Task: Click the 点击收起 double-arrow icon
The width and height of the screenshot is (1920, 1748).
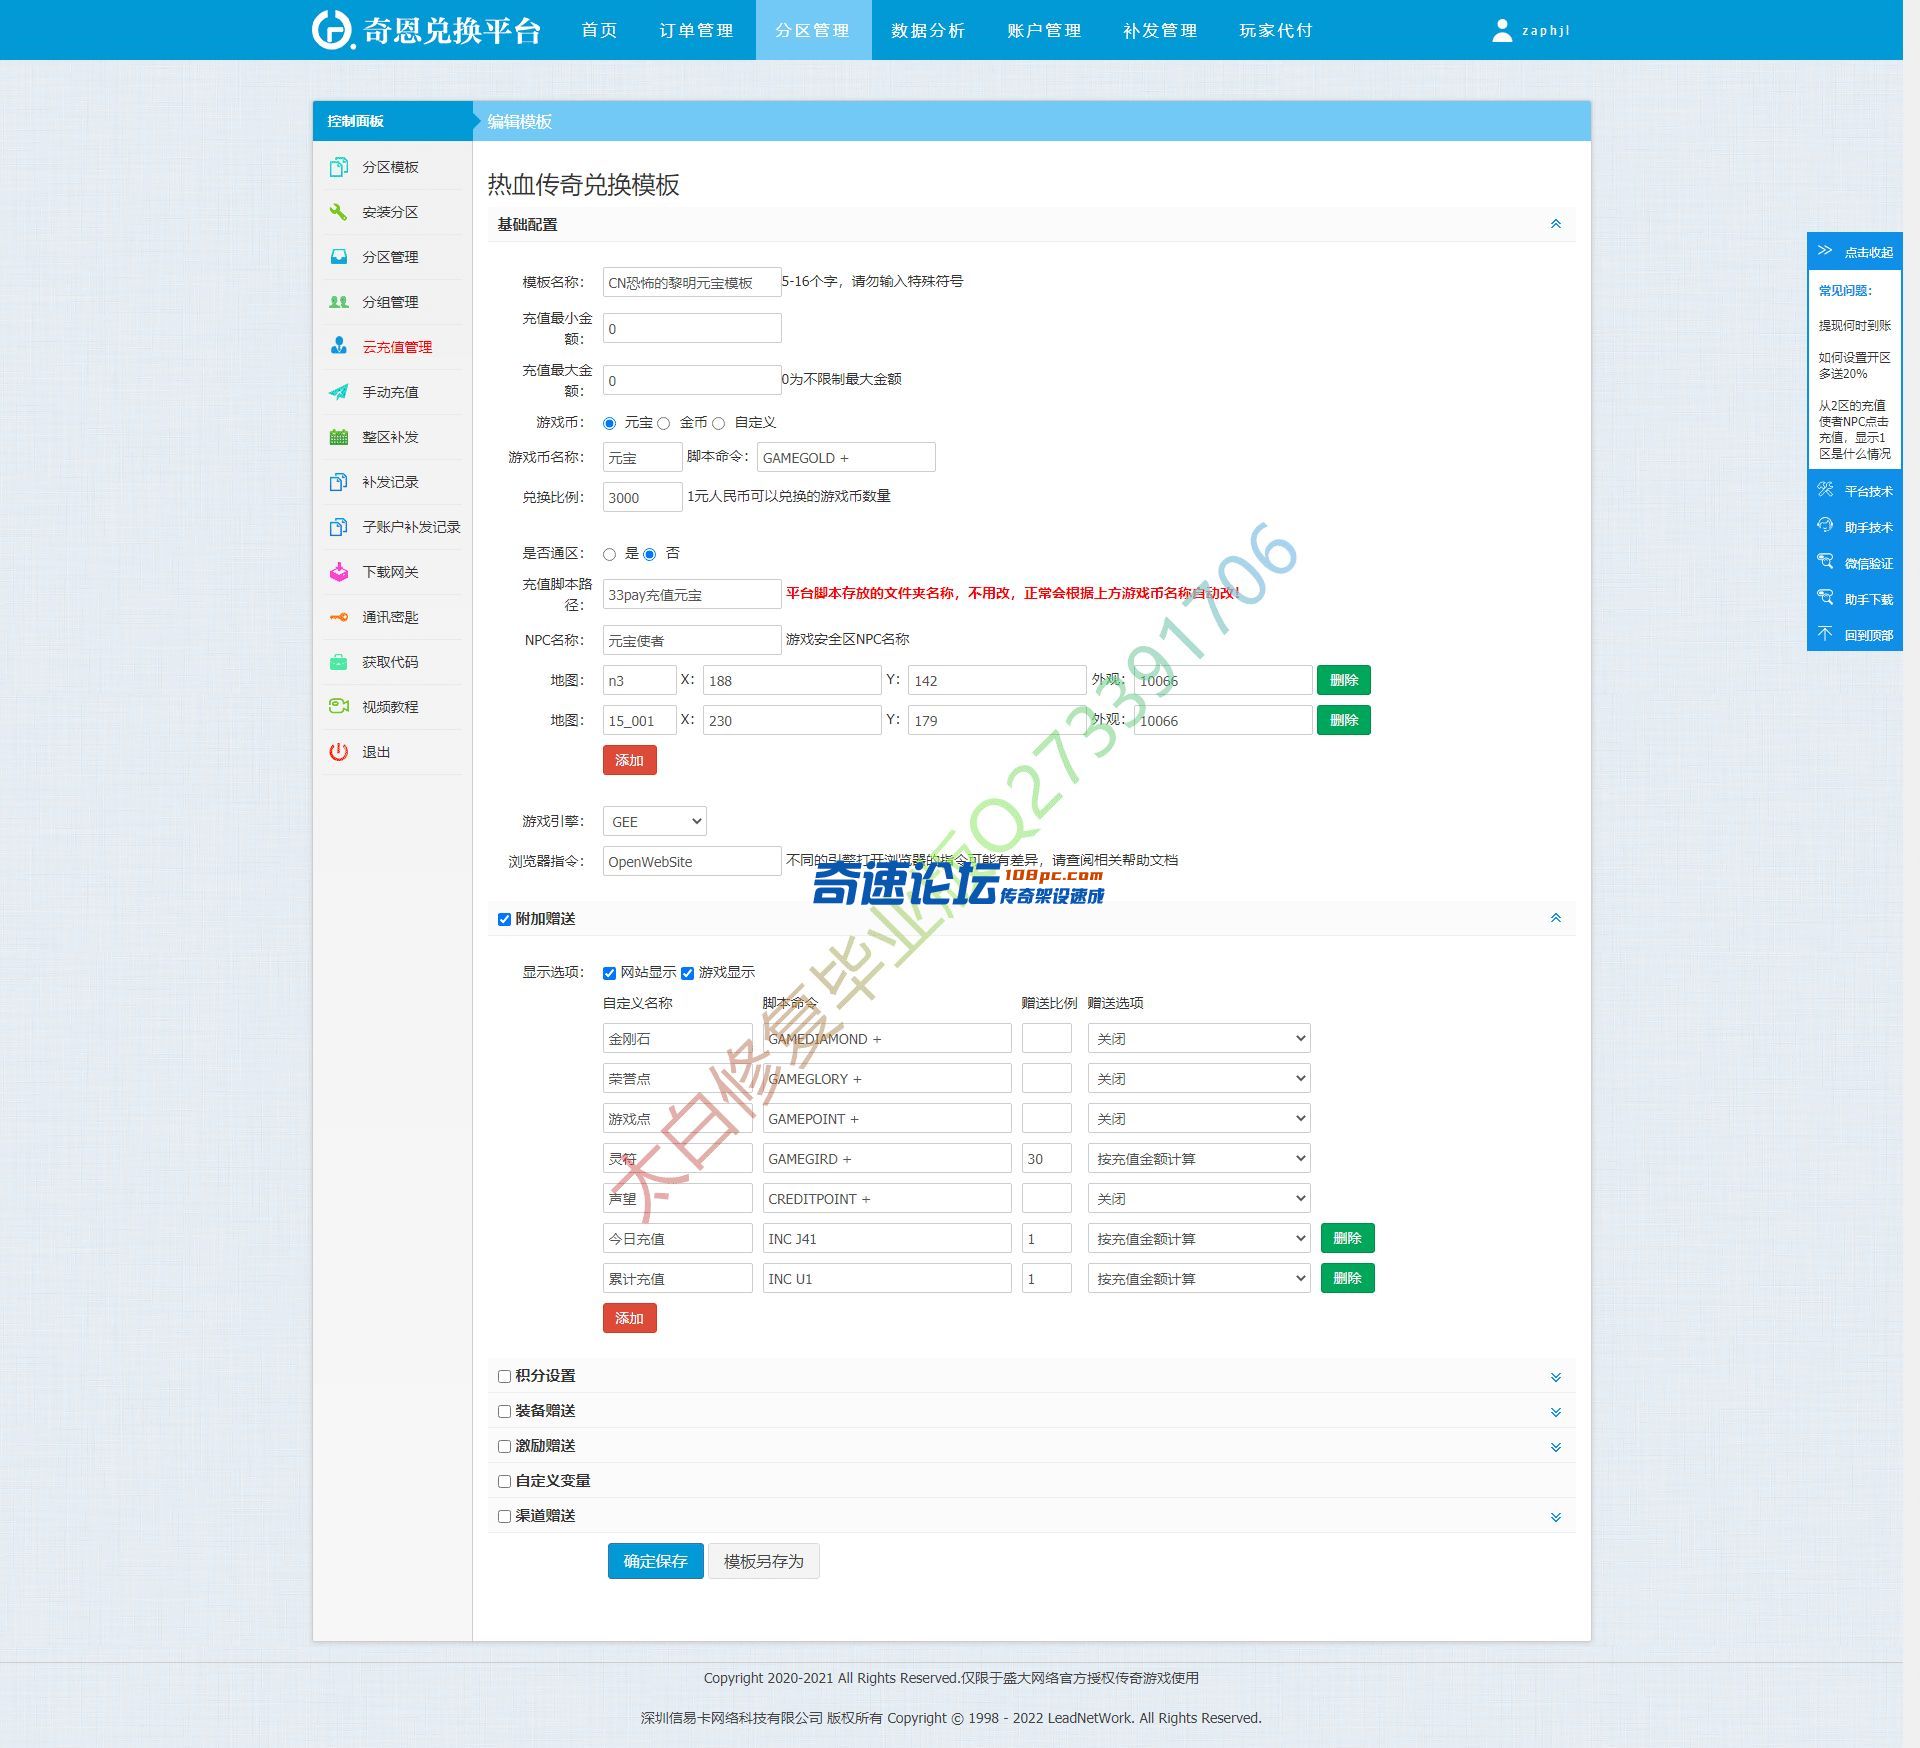Action: (1825, 251)
